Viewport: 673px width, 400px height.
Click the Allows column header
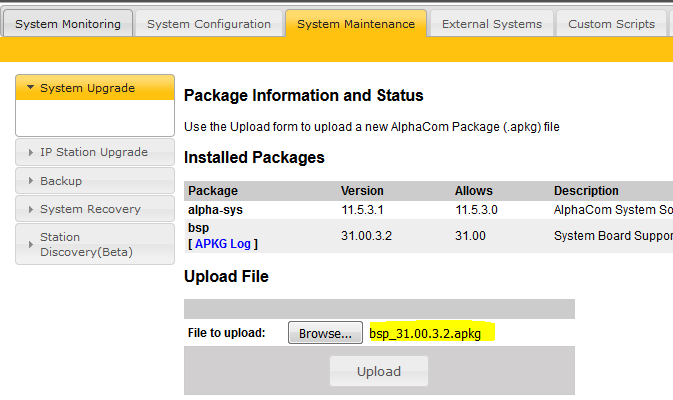click(473, 191)
